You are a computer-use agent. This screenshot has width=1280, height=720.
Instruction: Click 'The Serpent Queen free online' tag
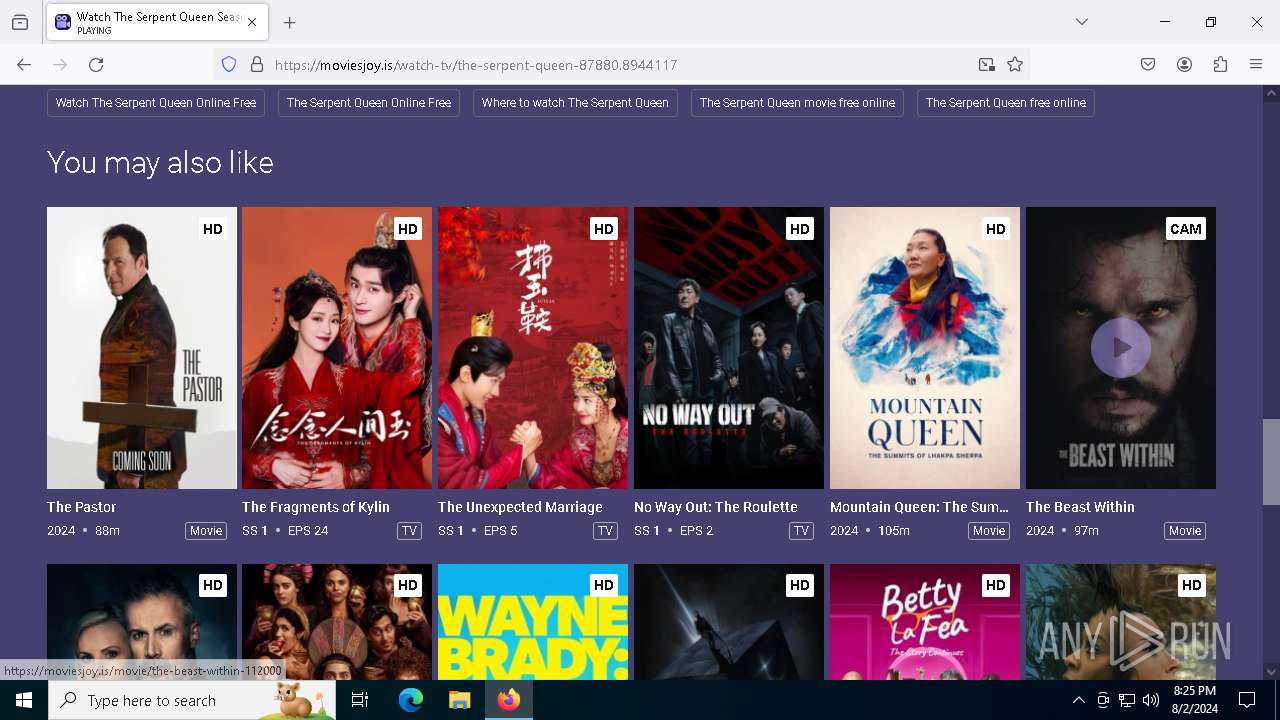click(x=1006, y=103)
